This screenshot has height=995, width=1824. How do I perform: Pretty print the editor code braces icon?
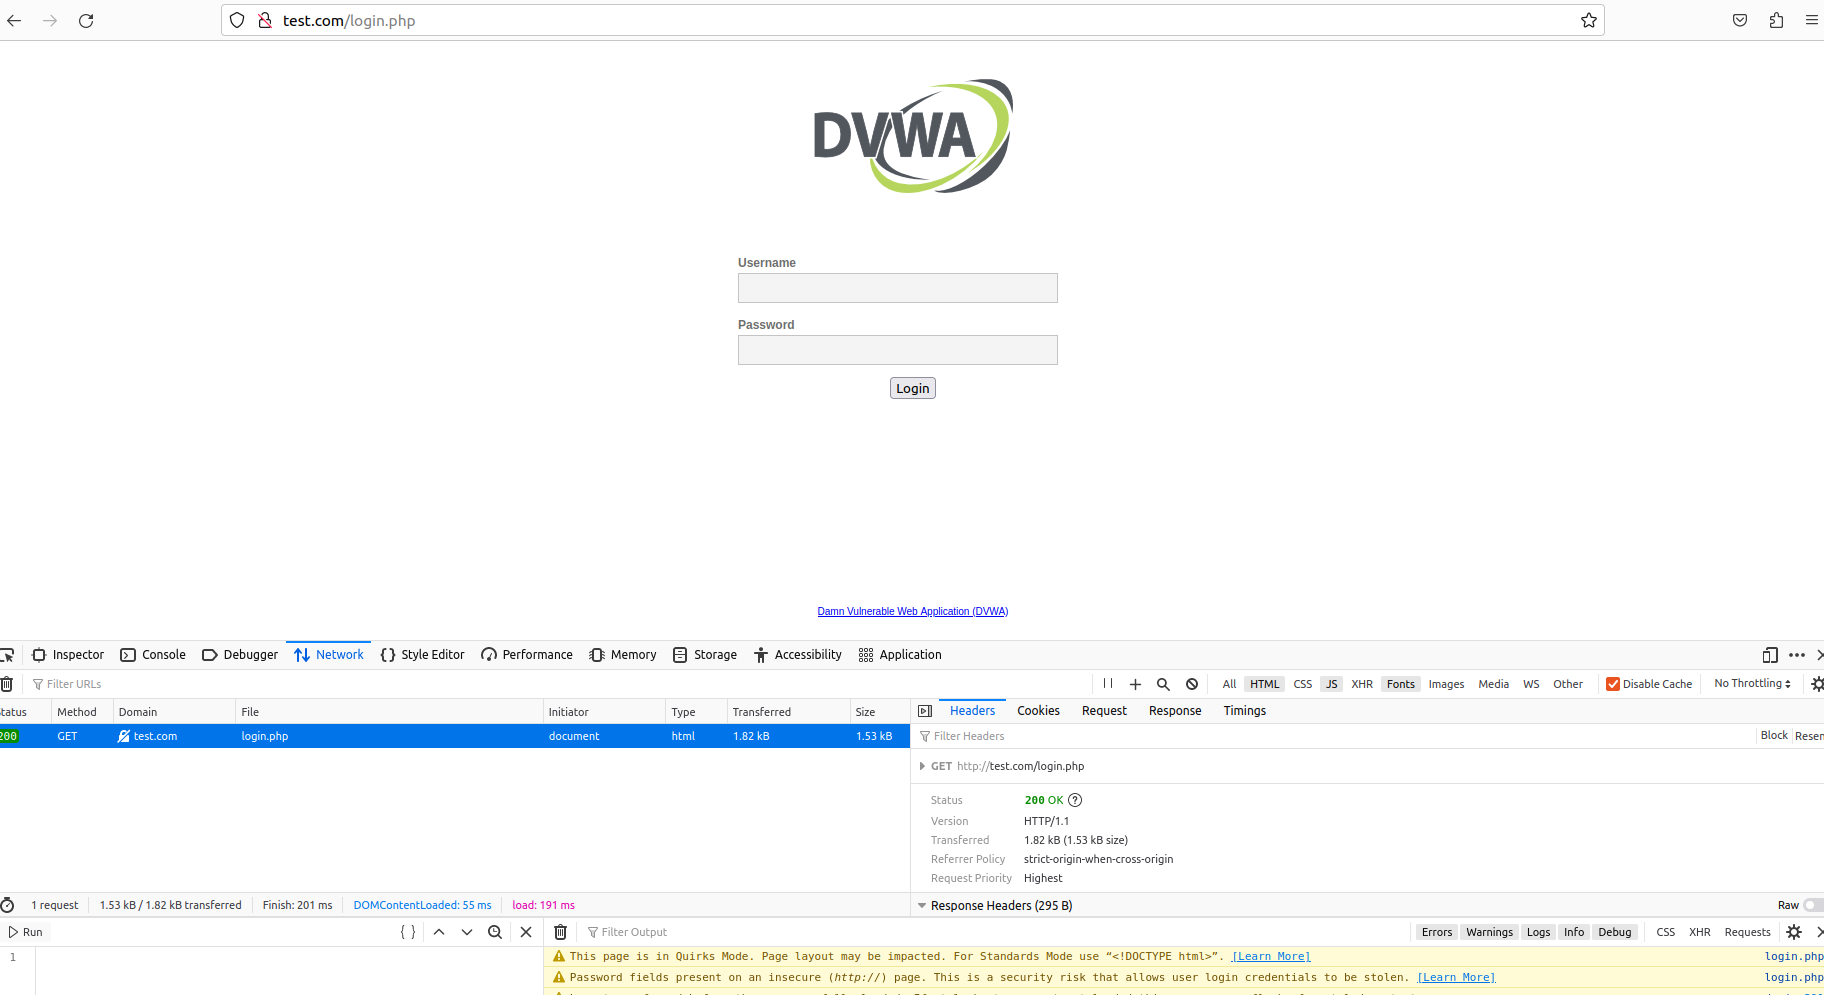(x=408, y=932)
